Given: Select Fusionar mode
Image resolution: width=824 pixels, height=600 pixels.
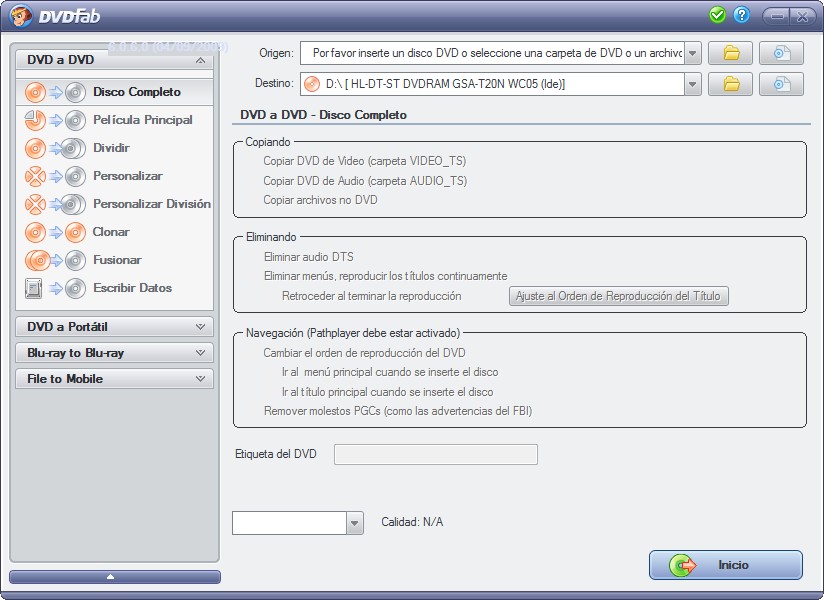Looking at the screenshot, I should (x=117, y=260).
